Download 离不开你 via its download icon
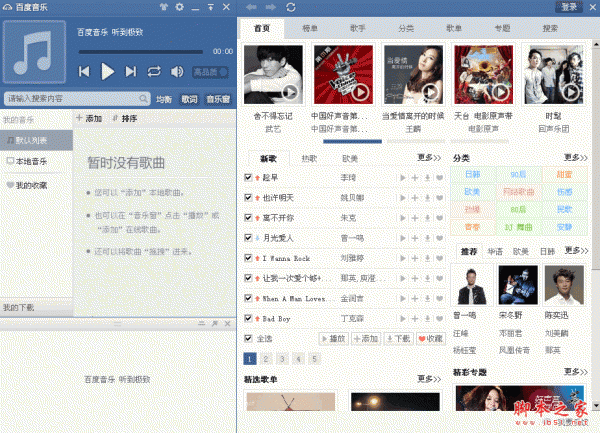This screenshot has height=433, width=600. click(x=427, y=218)
